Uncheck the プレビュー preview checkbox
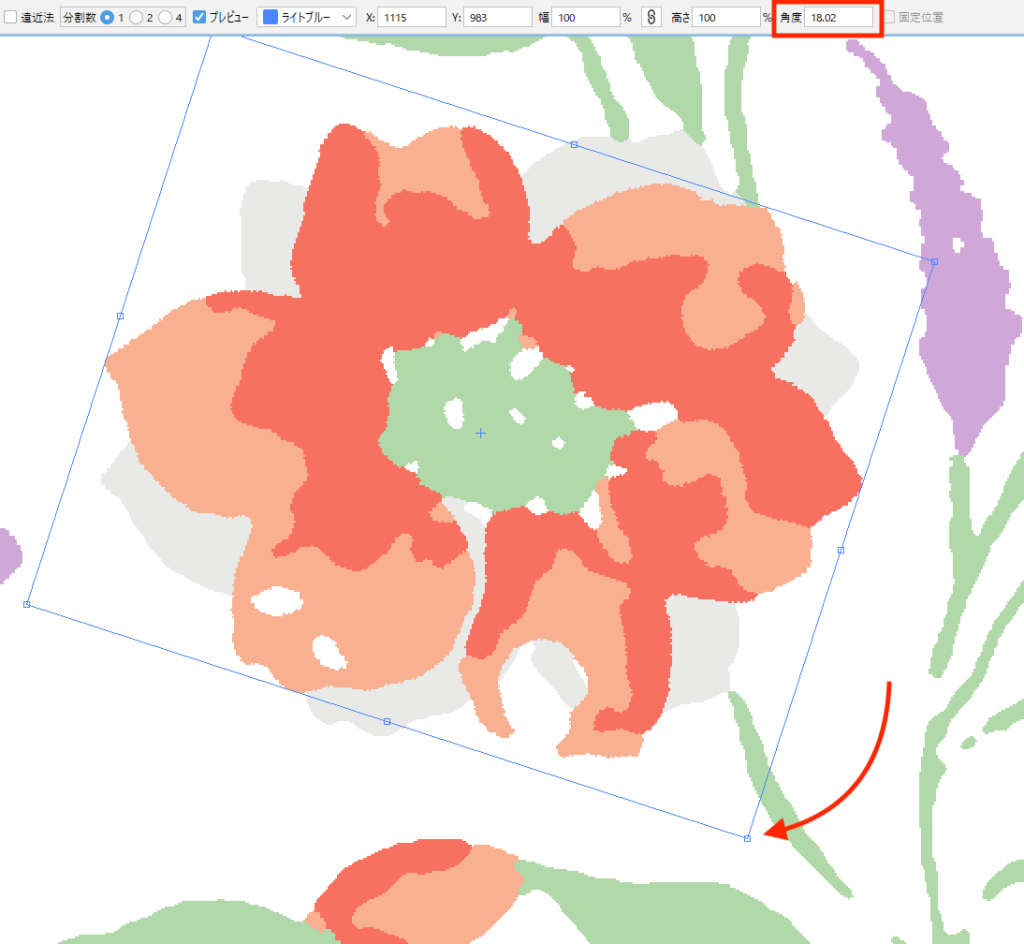This screenshot has height=944, width=1024. (200, 17)
